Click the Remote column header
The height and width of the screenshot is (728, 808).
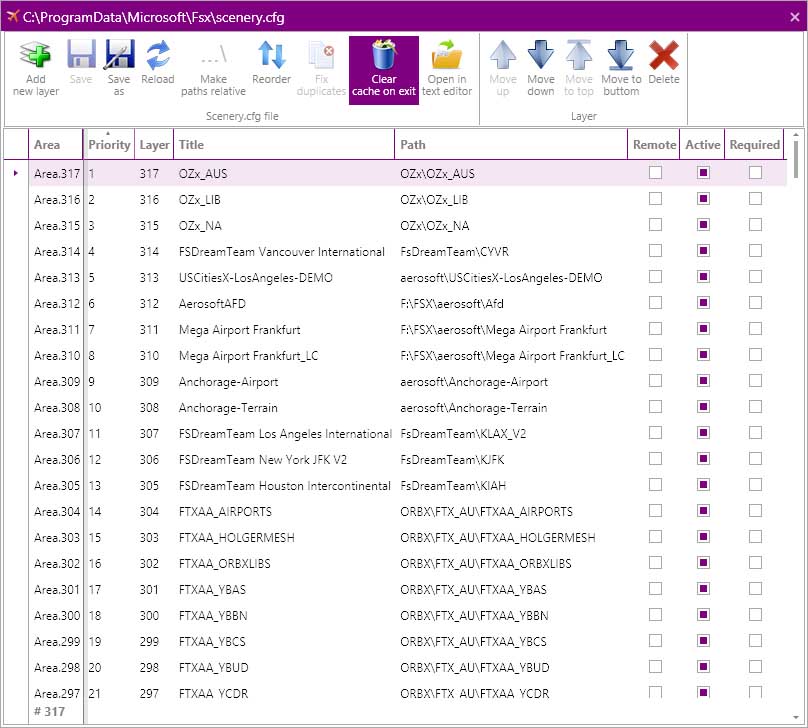click(x=654, y=145)
